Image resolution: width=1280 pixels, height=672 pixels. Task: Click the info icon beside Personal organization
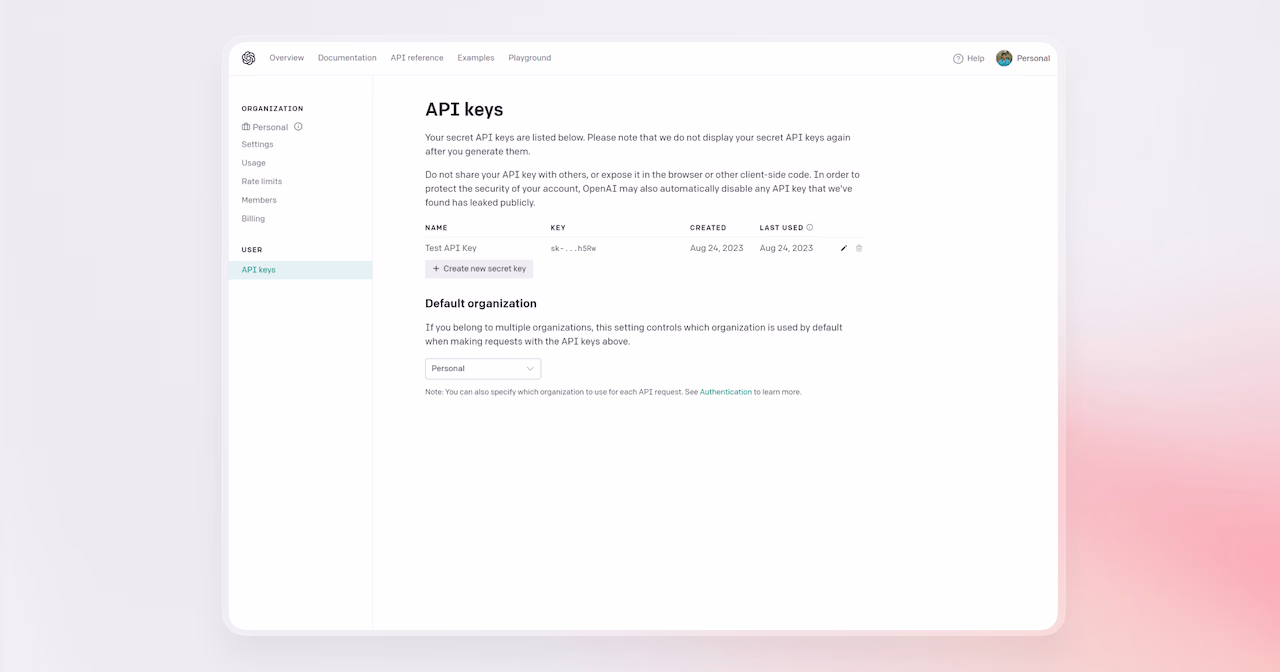(298, 127)
